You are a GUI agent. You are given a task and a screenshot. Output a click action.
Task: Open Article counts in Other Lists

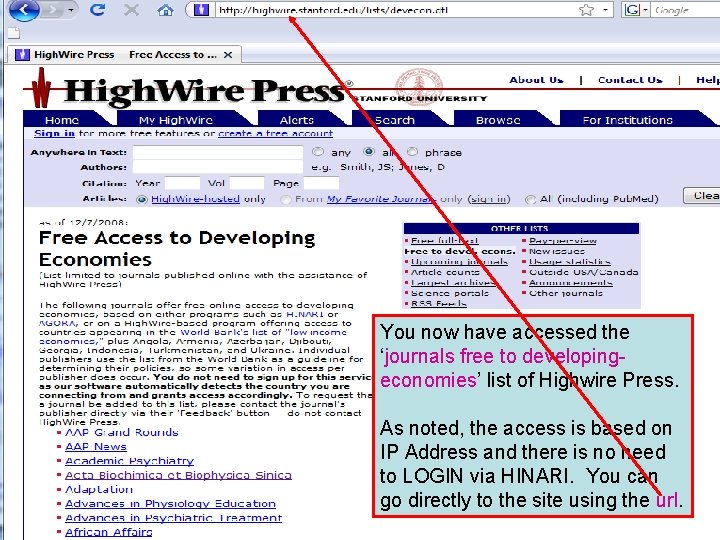444,272
